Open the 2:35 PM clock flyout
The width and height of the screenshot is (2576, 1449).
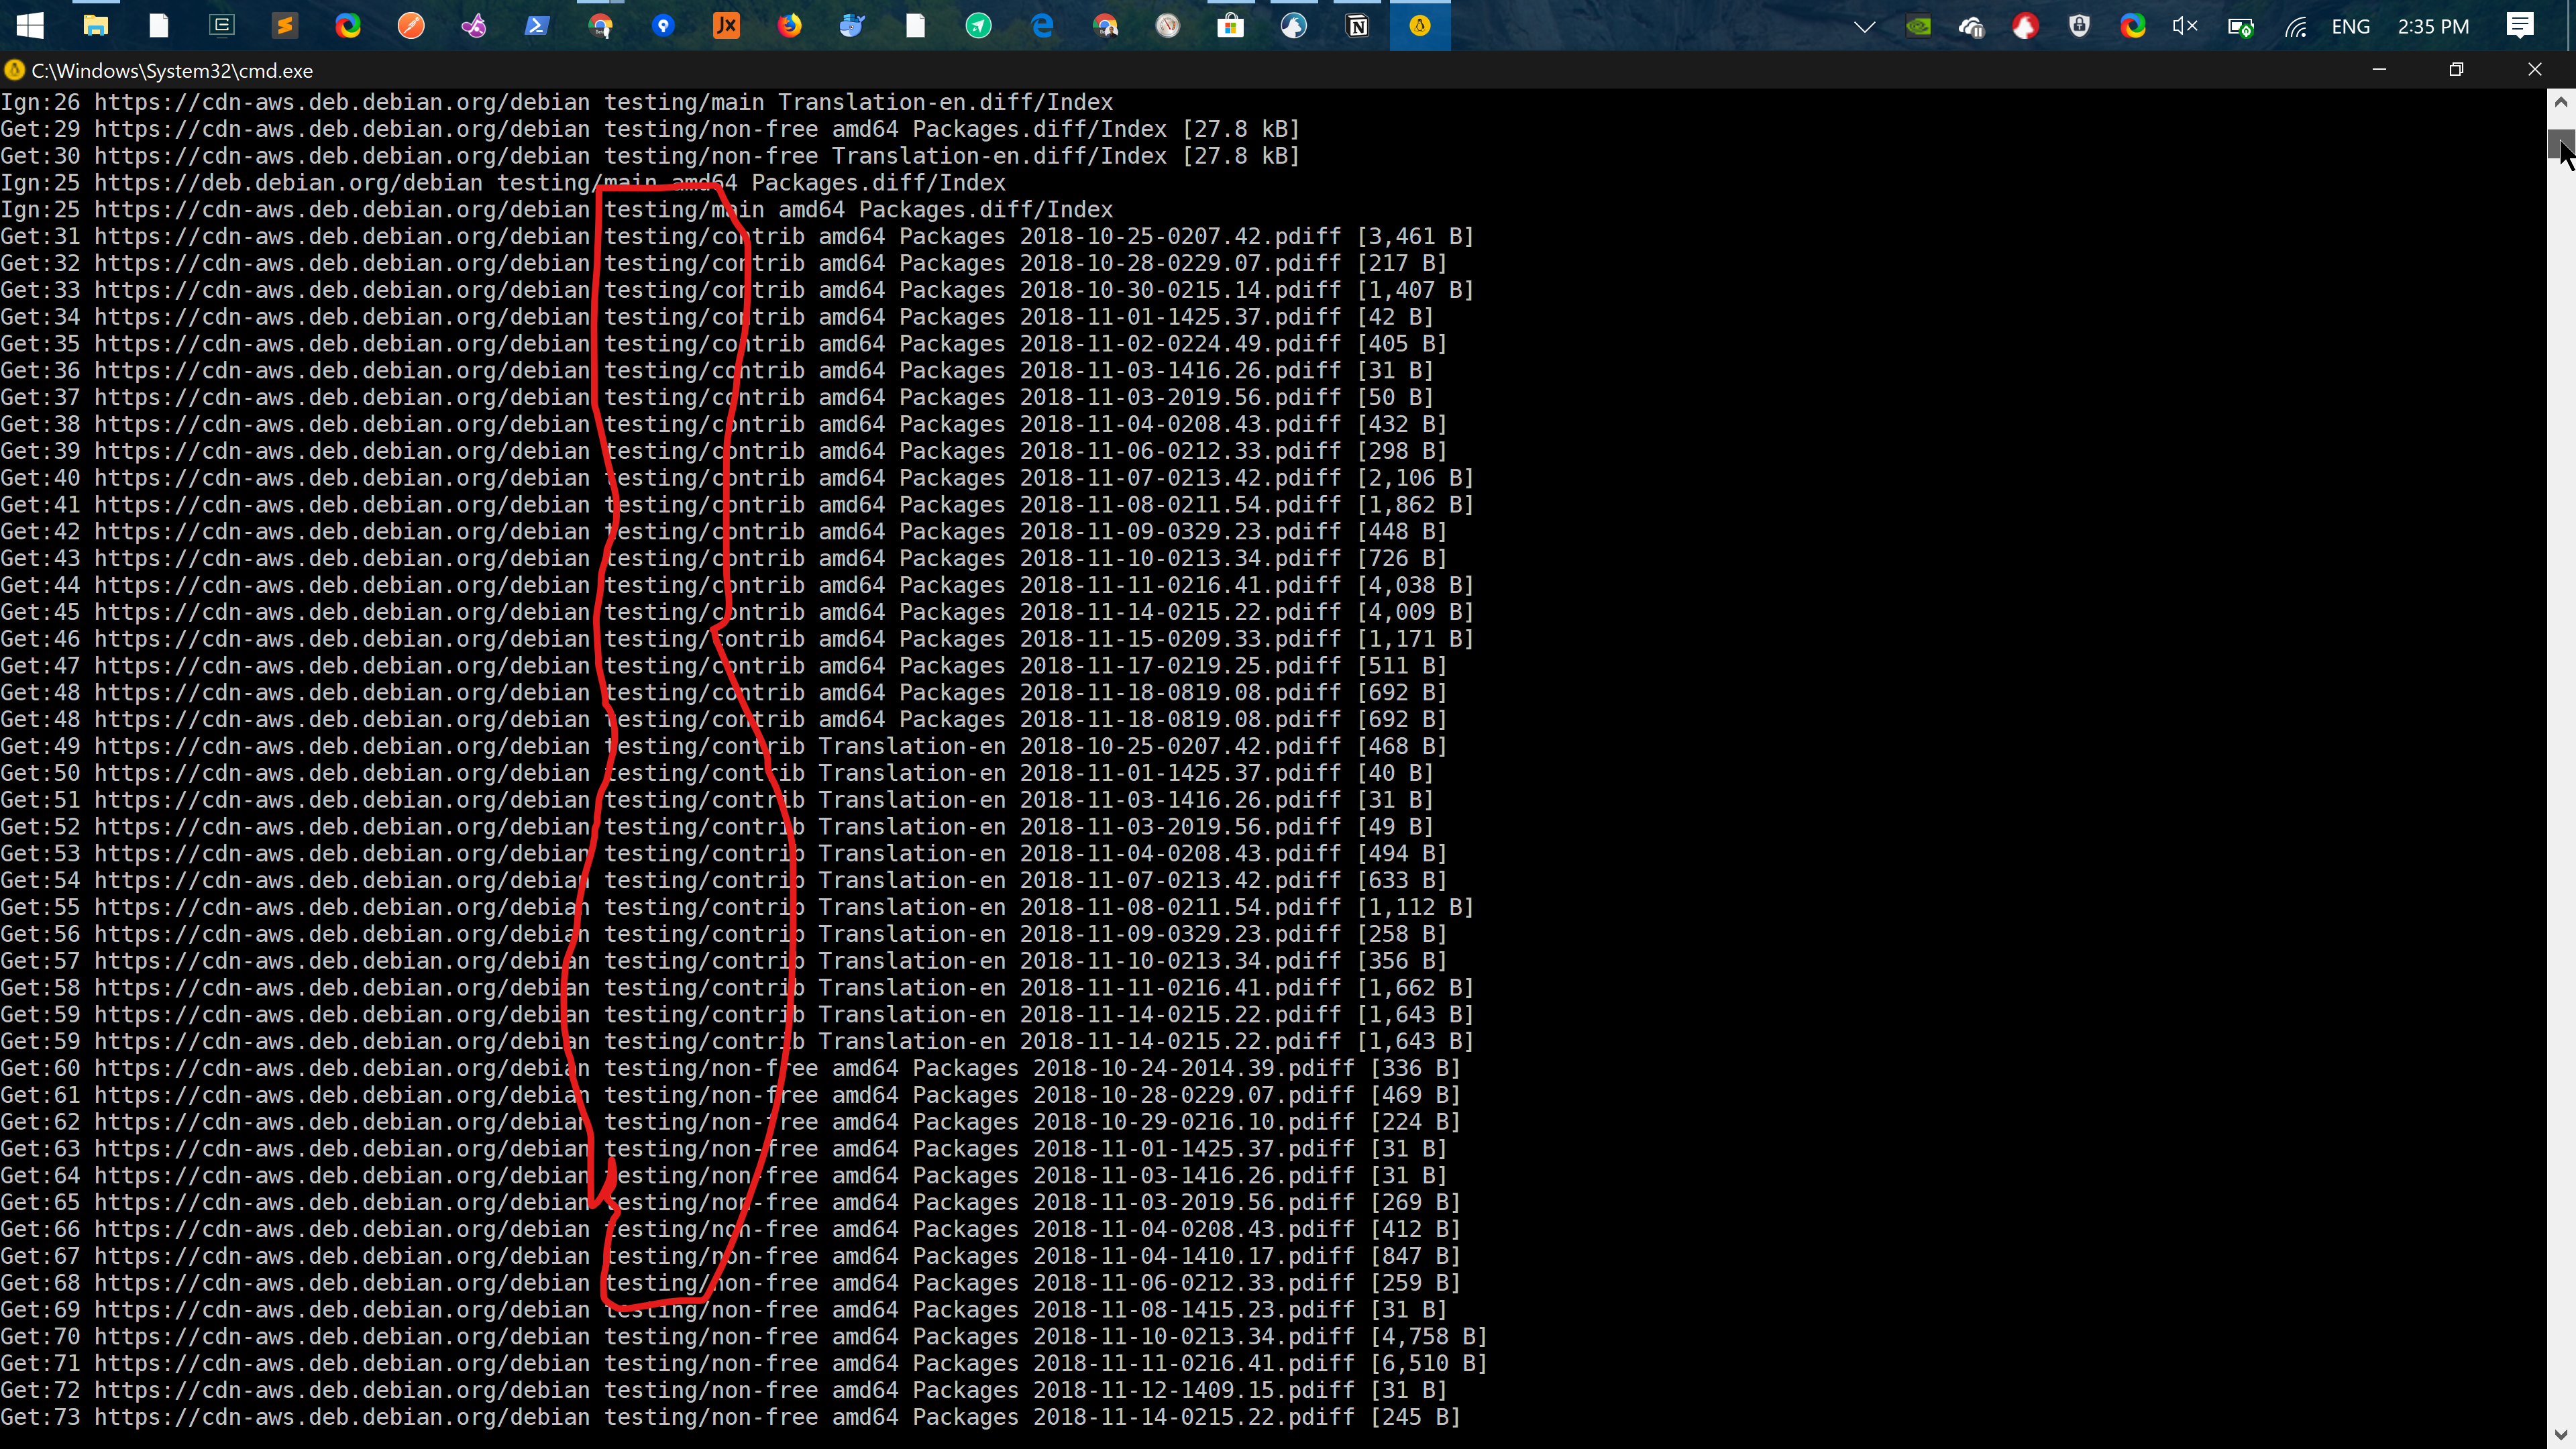tap(2433, 26)
